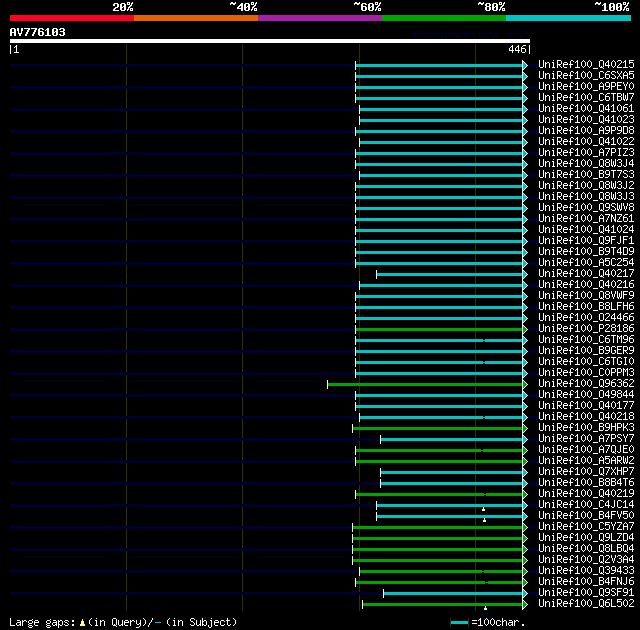Select the UniRef100_B9HPK3 label

click(586, 428)
